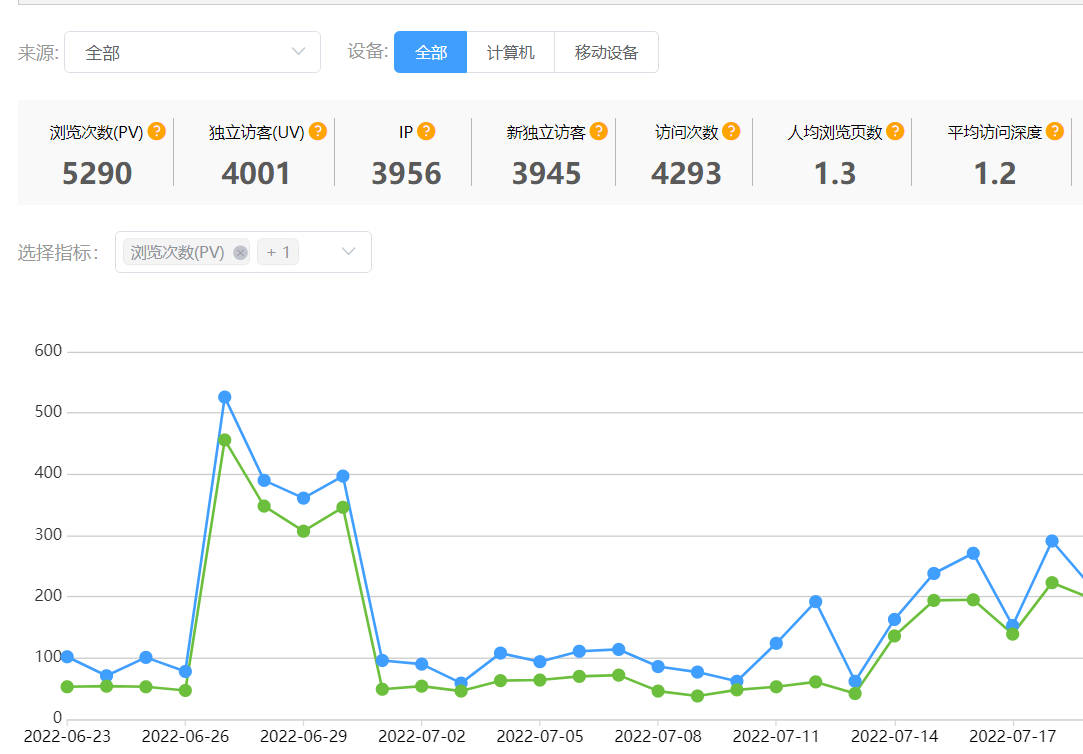Expand the 来源 全部 dropdown

point(192,52)
